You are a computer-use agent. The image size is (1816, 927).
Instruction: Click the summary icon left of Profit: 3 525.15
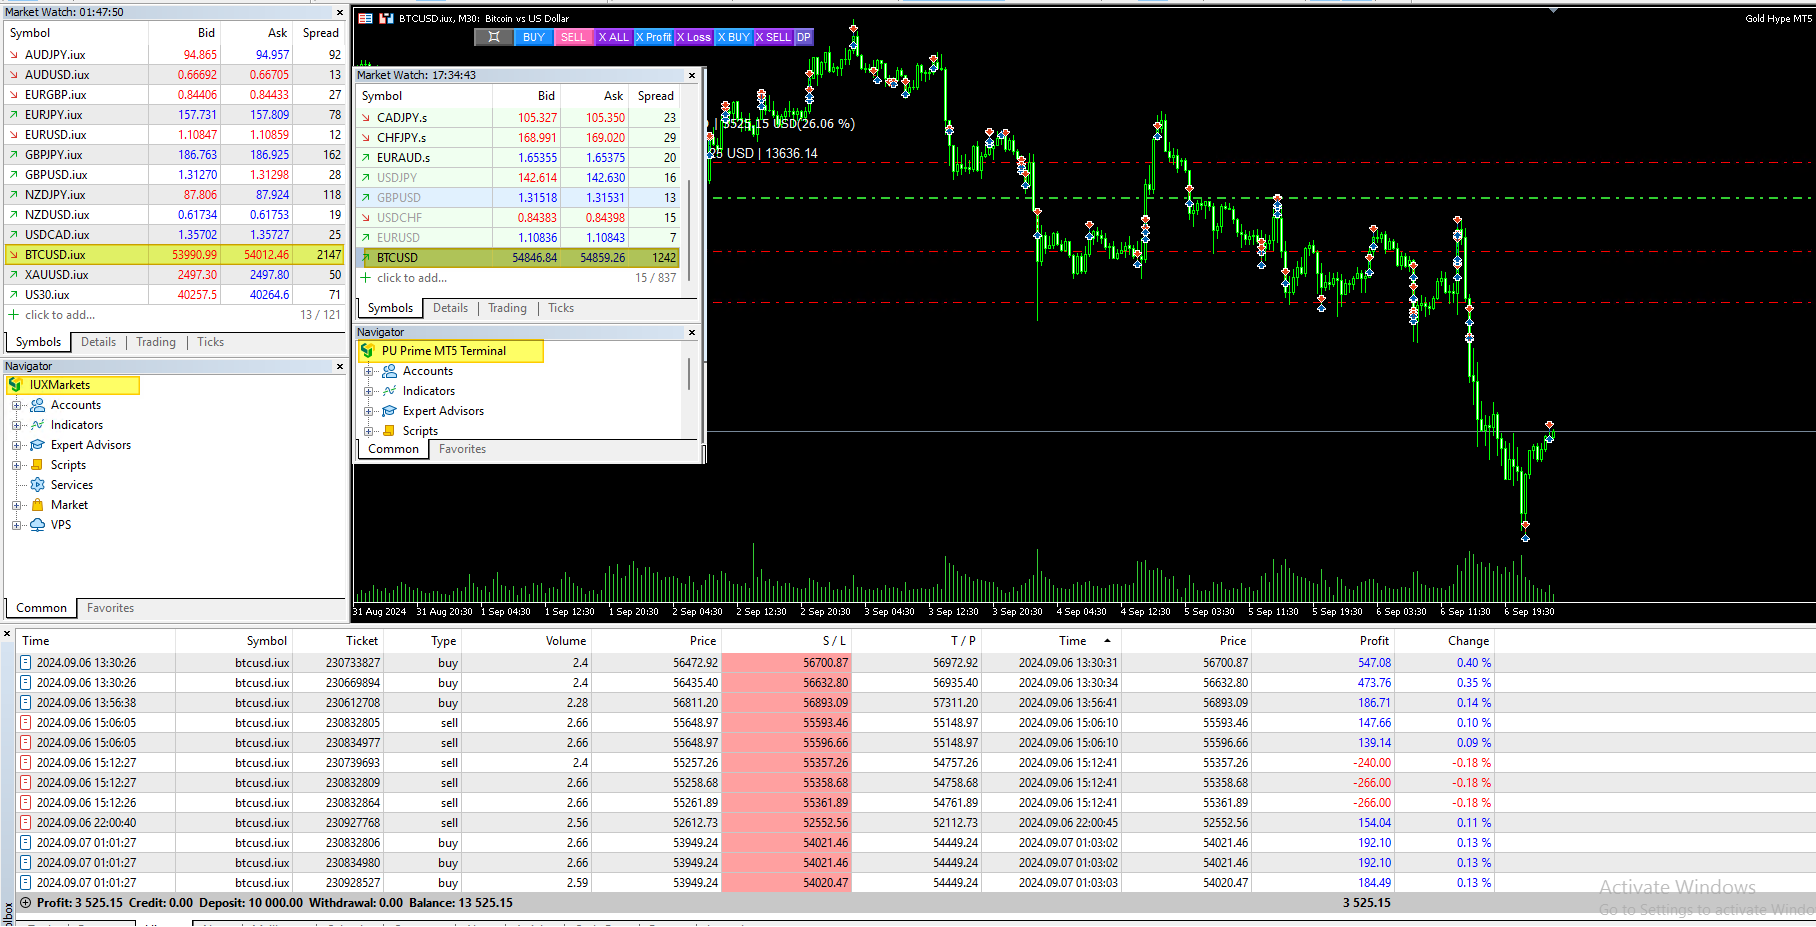[x=26, y=903]
